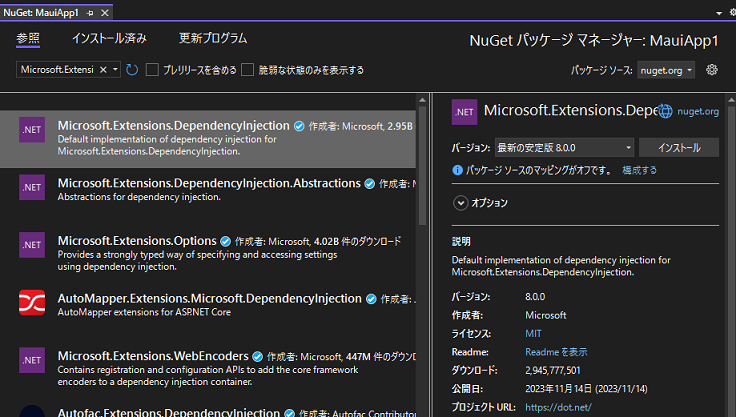Select Microsoft.Extensions.WebEncoders package title

[x=153, y=356]
